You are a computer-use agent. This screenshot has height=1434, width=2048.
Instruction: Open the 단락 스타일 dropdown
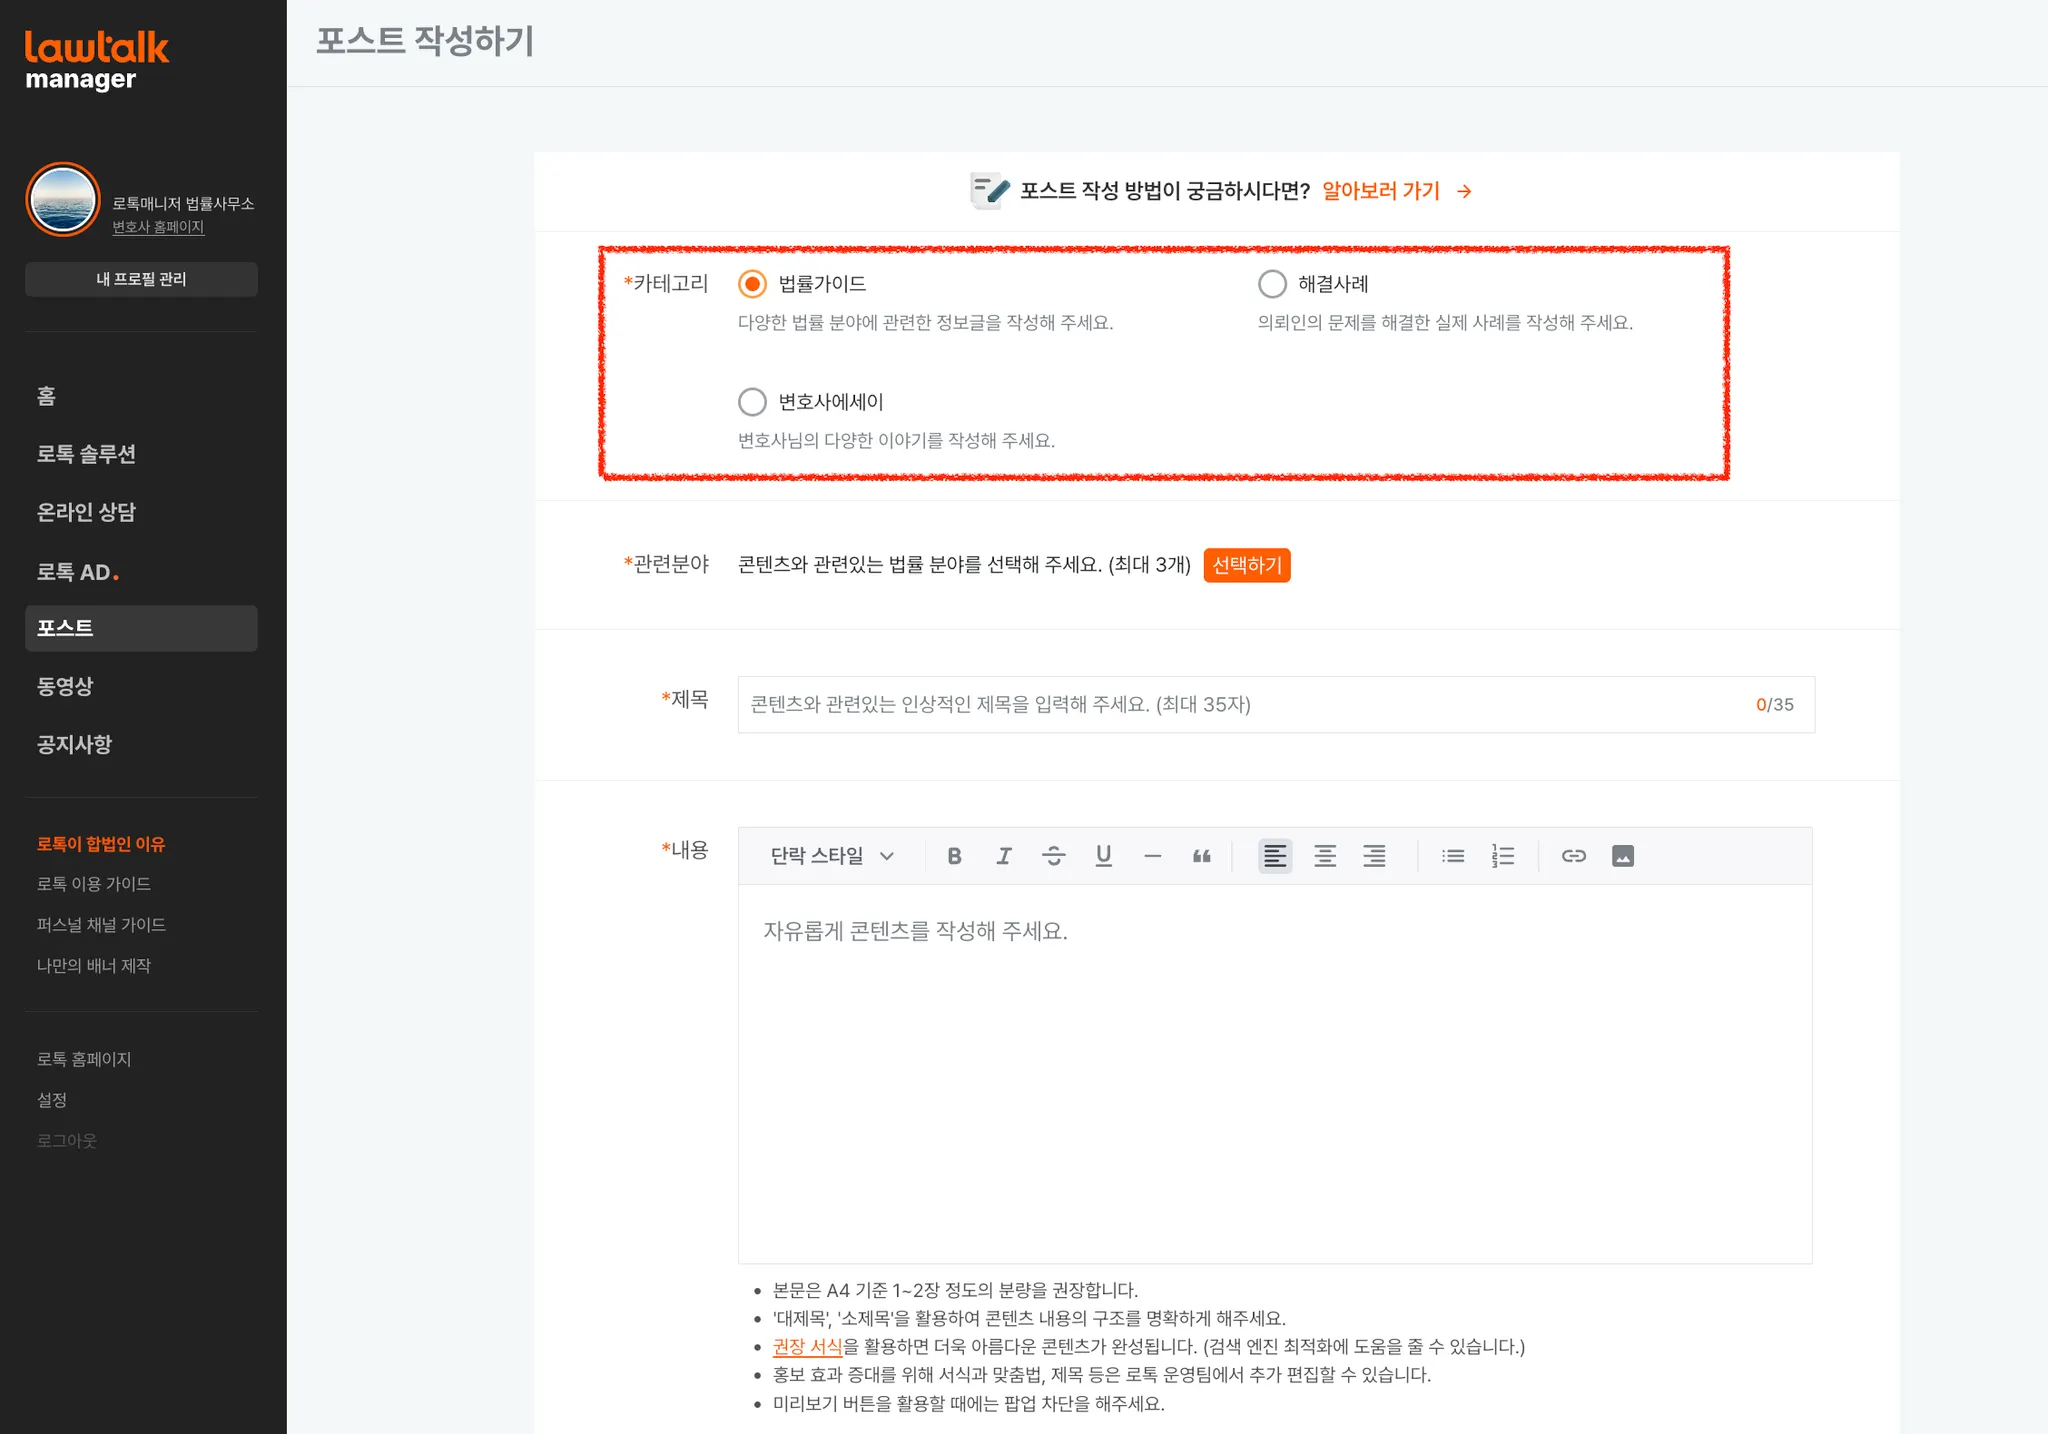(831, 856)
